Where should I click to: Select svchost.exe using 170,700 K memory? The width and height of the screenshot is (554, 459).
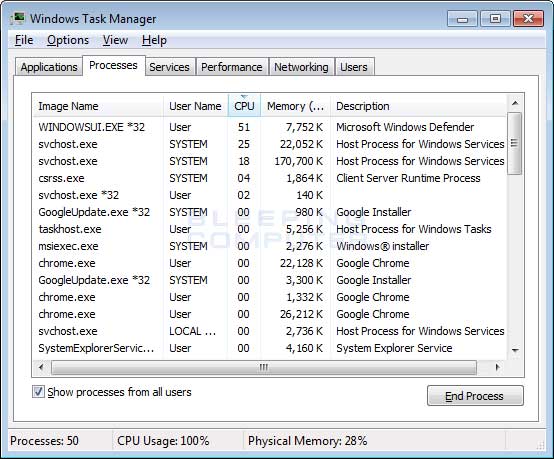coord(270,161)
